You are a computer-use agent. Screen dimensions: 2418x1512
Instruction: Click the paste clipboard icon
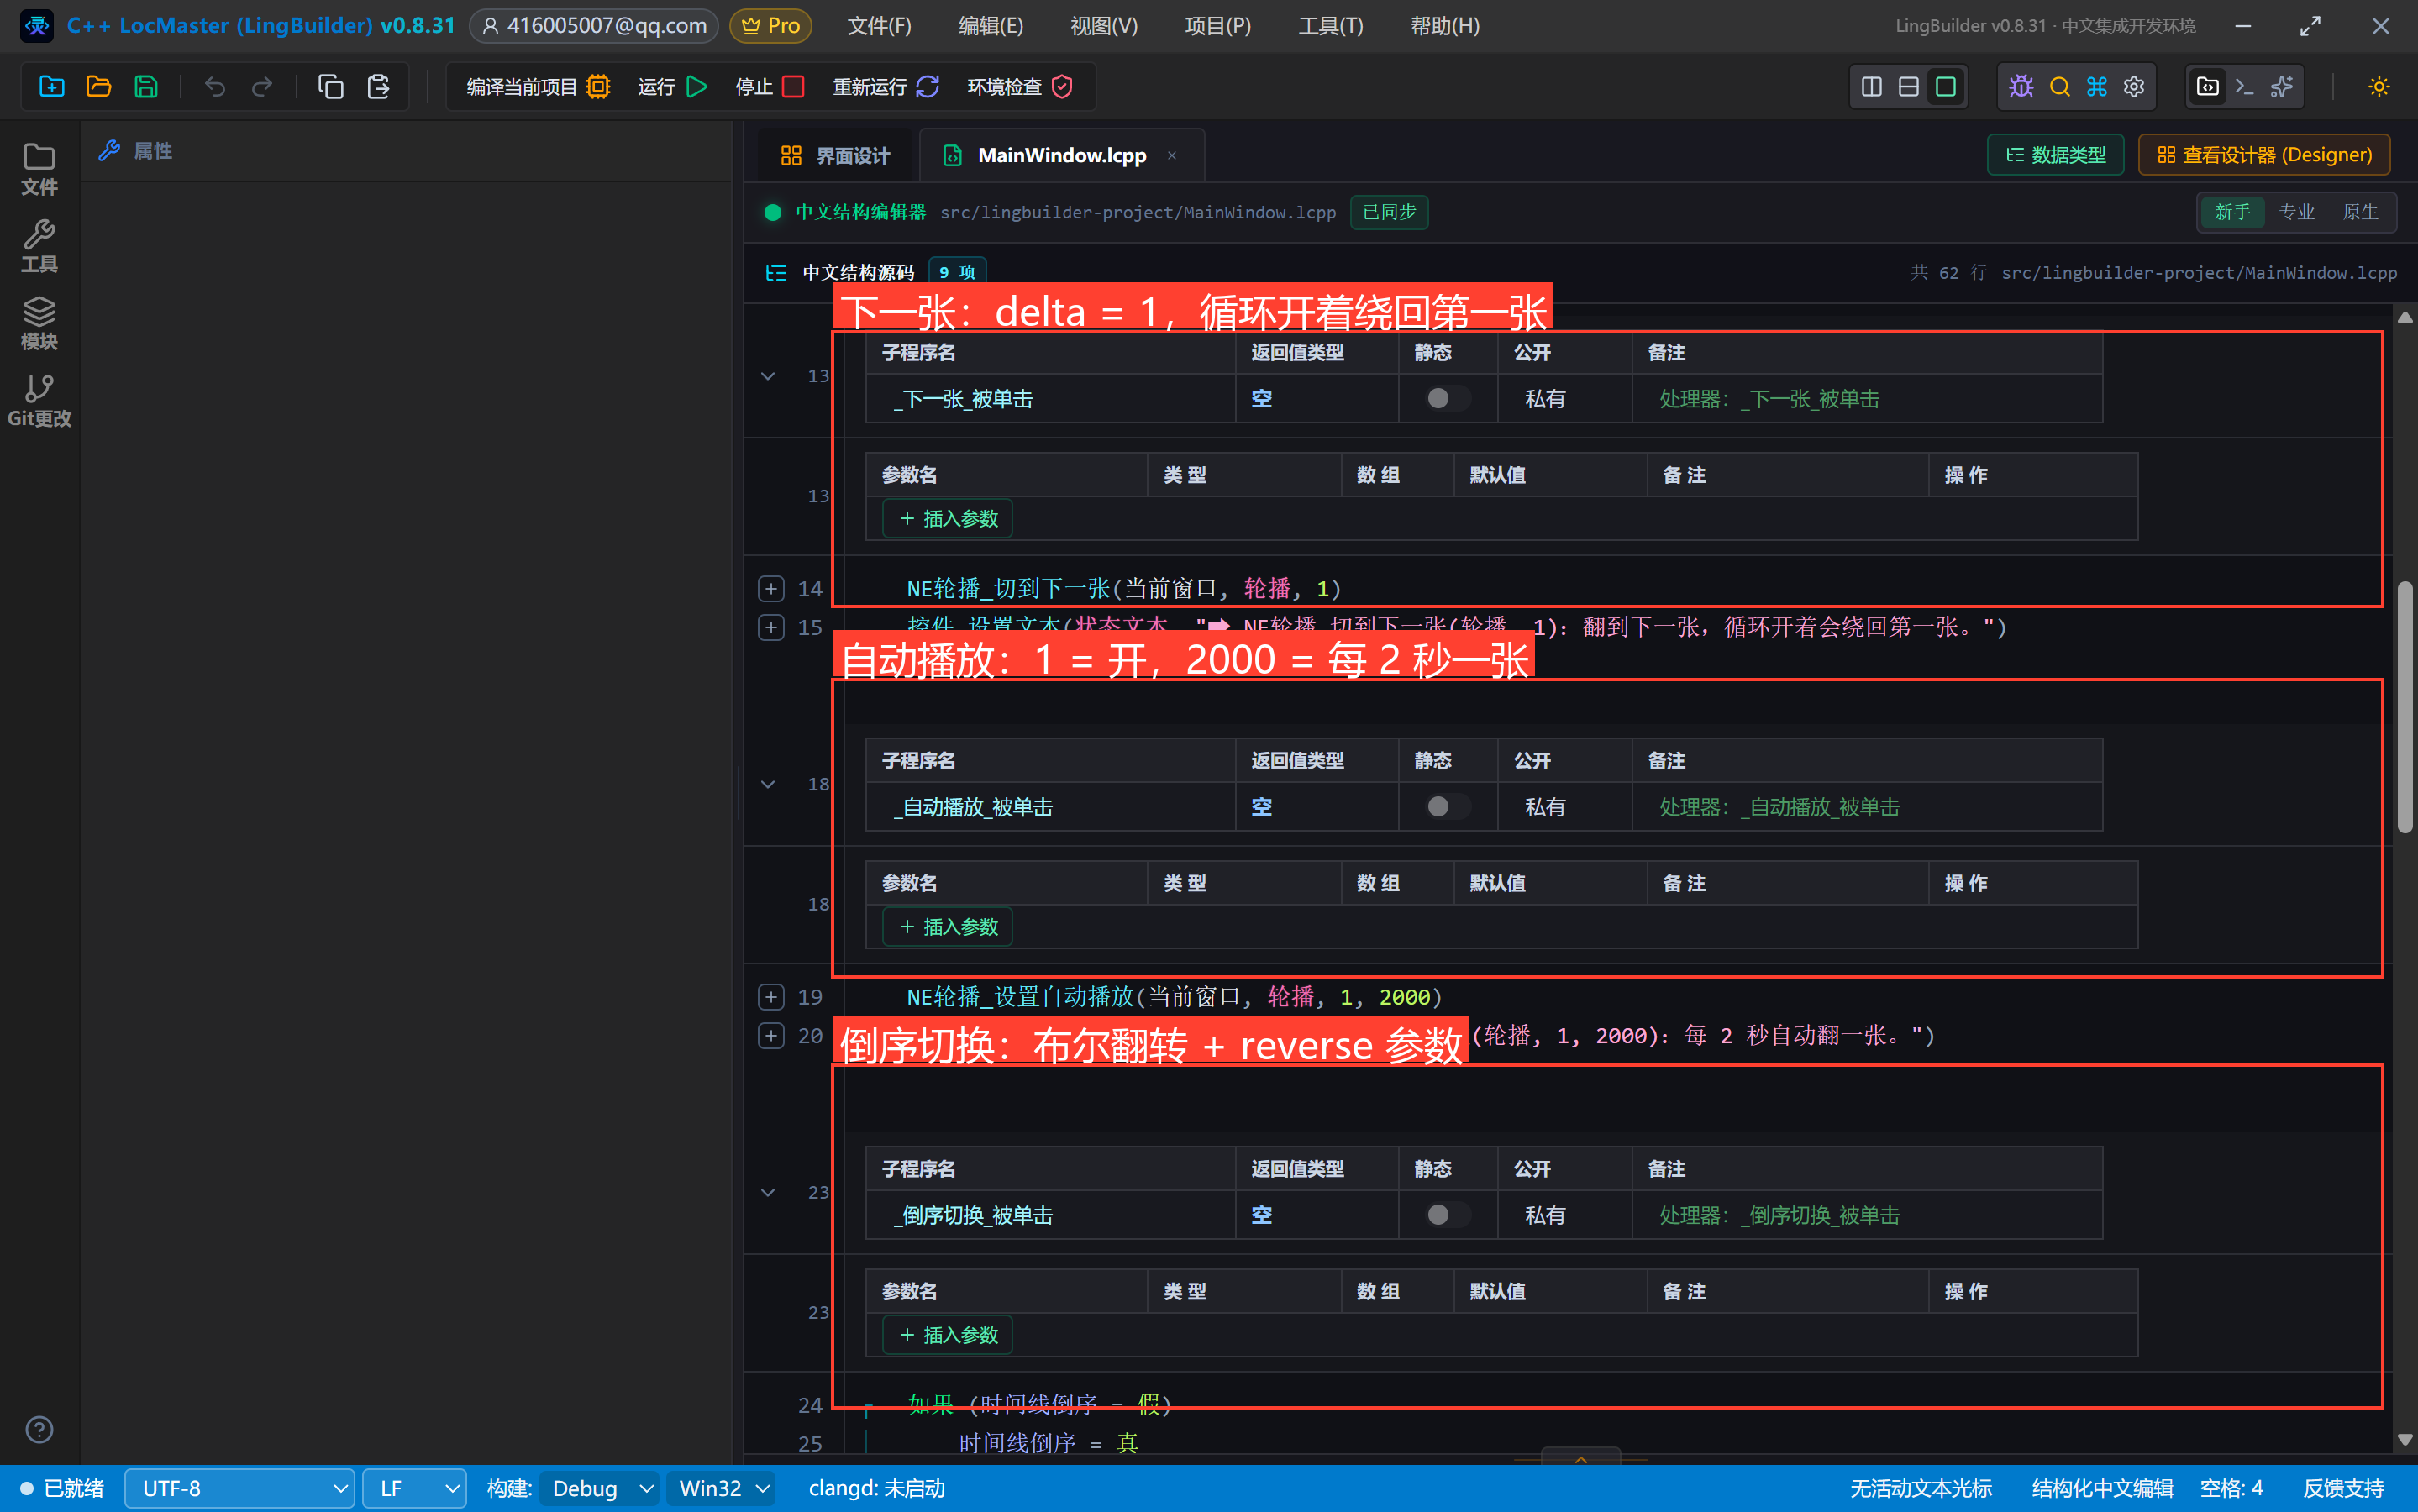coord(378,87)
